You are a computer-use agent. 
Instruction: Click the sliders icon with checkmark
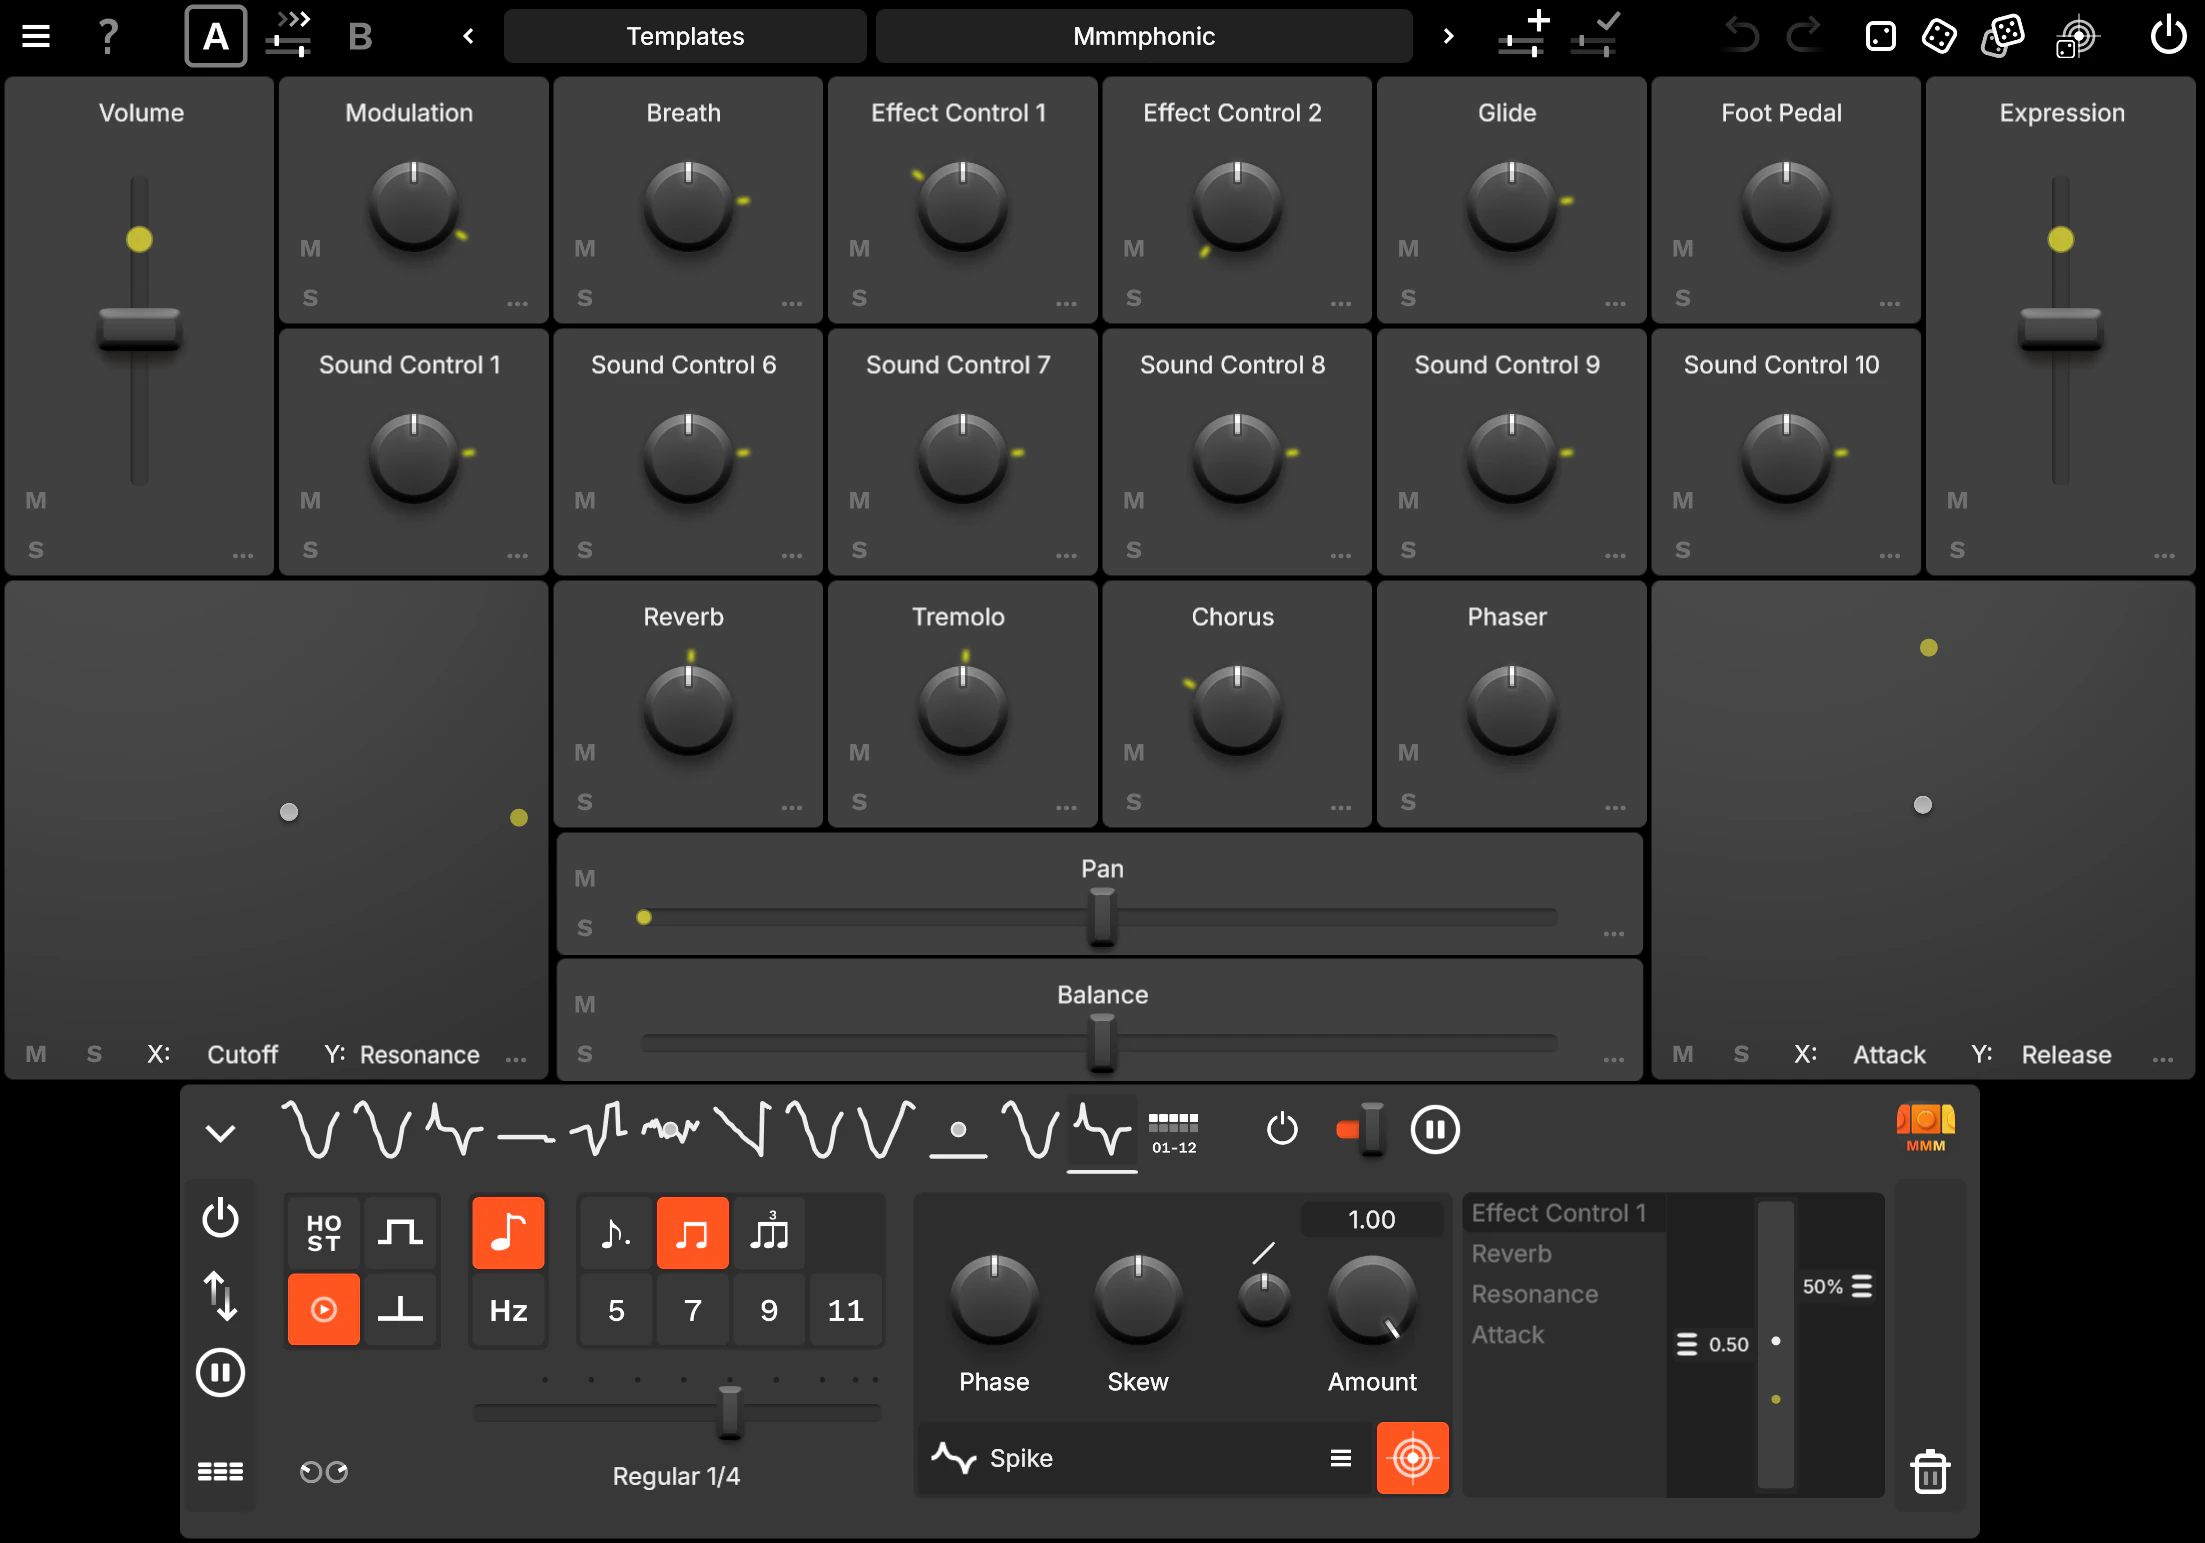coord(1595,35)
